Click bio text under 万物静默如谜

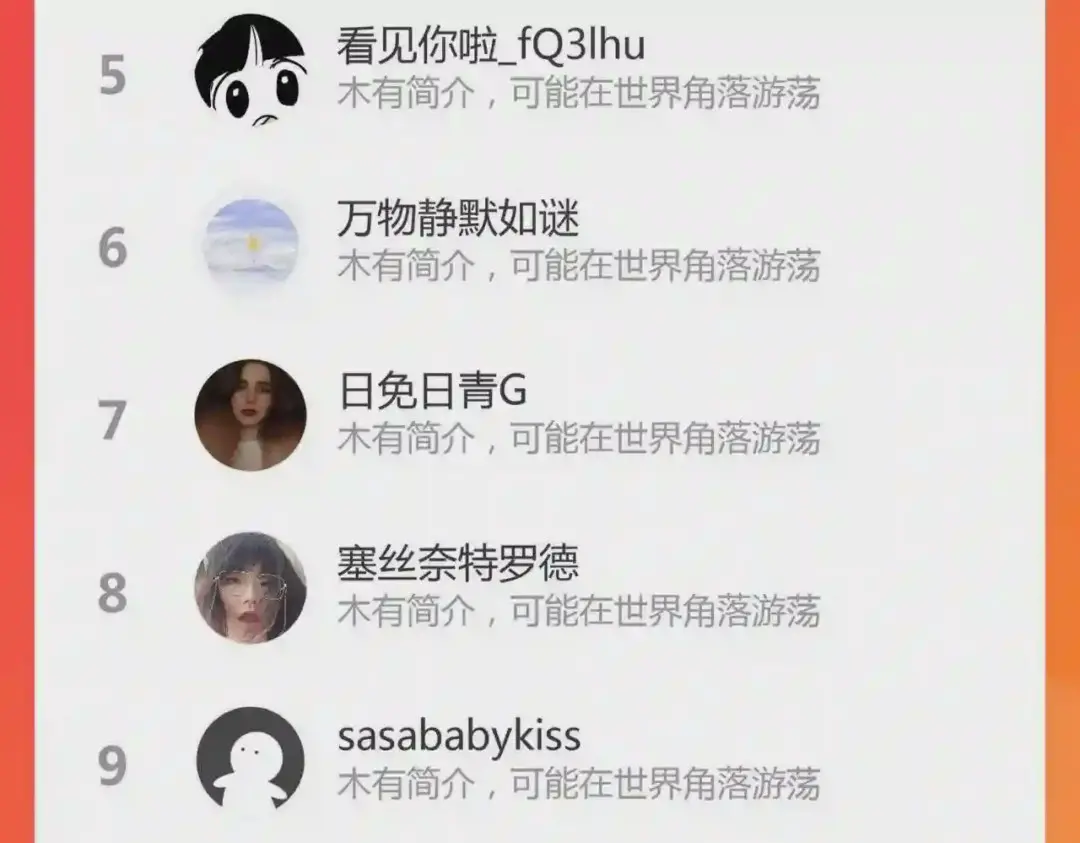coord(579,266)
